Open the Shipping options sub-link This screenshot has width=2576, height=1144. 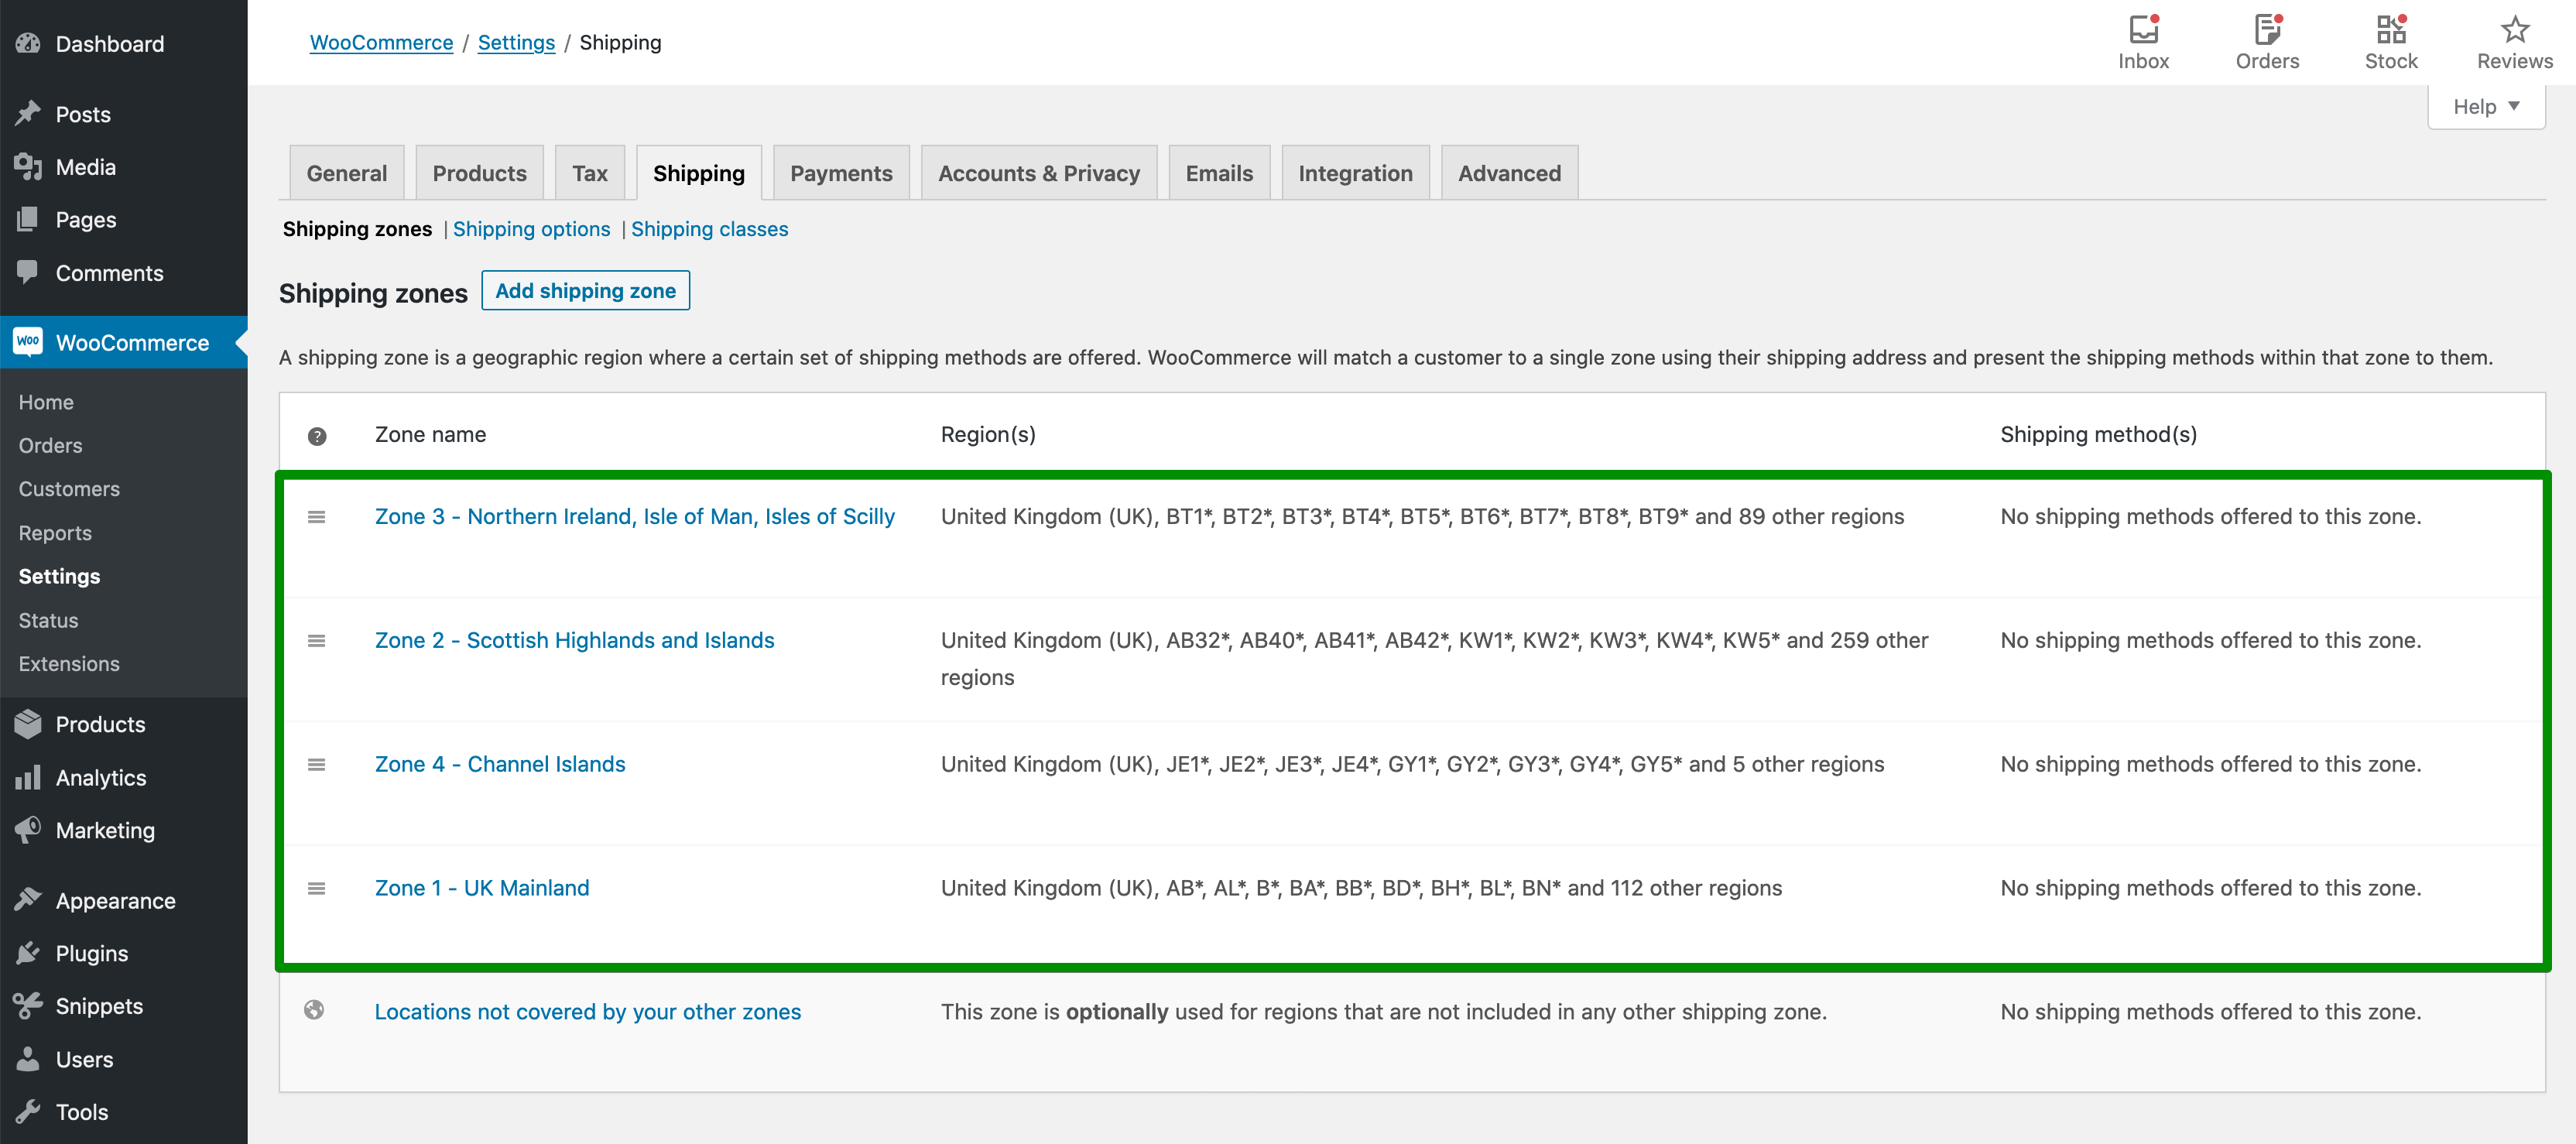point(531,229)
